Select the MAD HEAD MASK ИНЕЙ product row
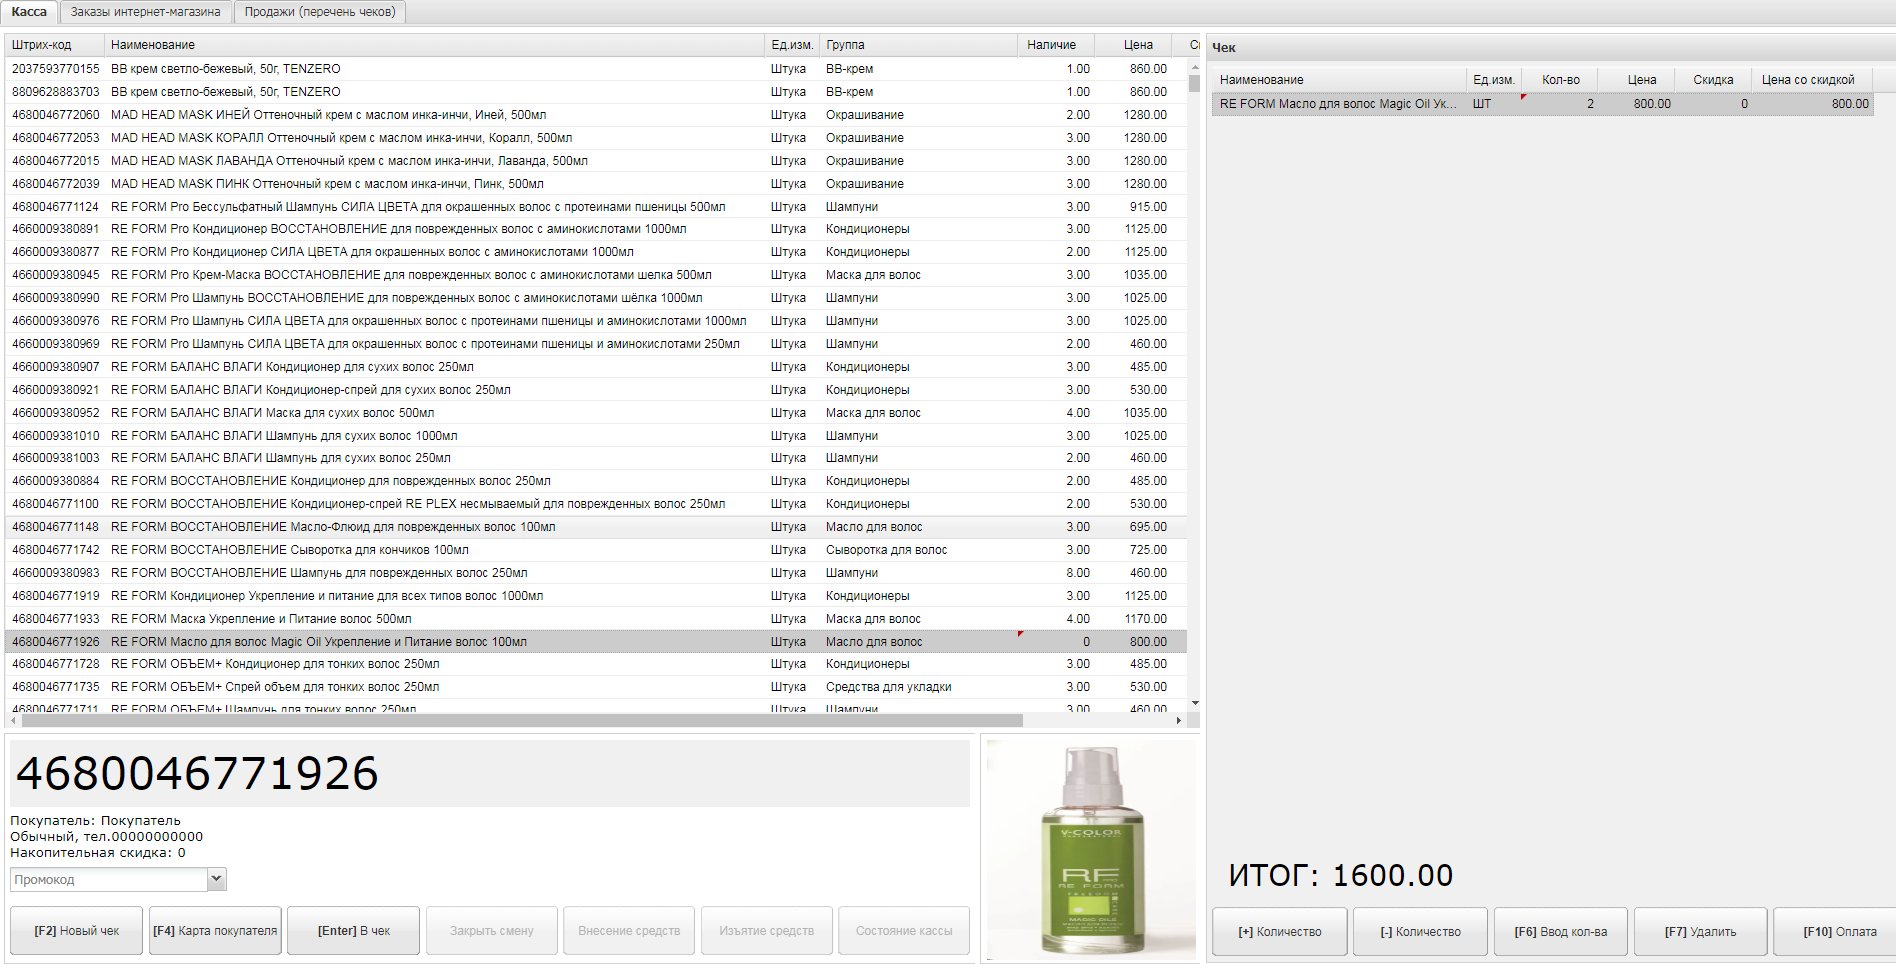This screenshot has height=964, width=1896. point(596,115)
